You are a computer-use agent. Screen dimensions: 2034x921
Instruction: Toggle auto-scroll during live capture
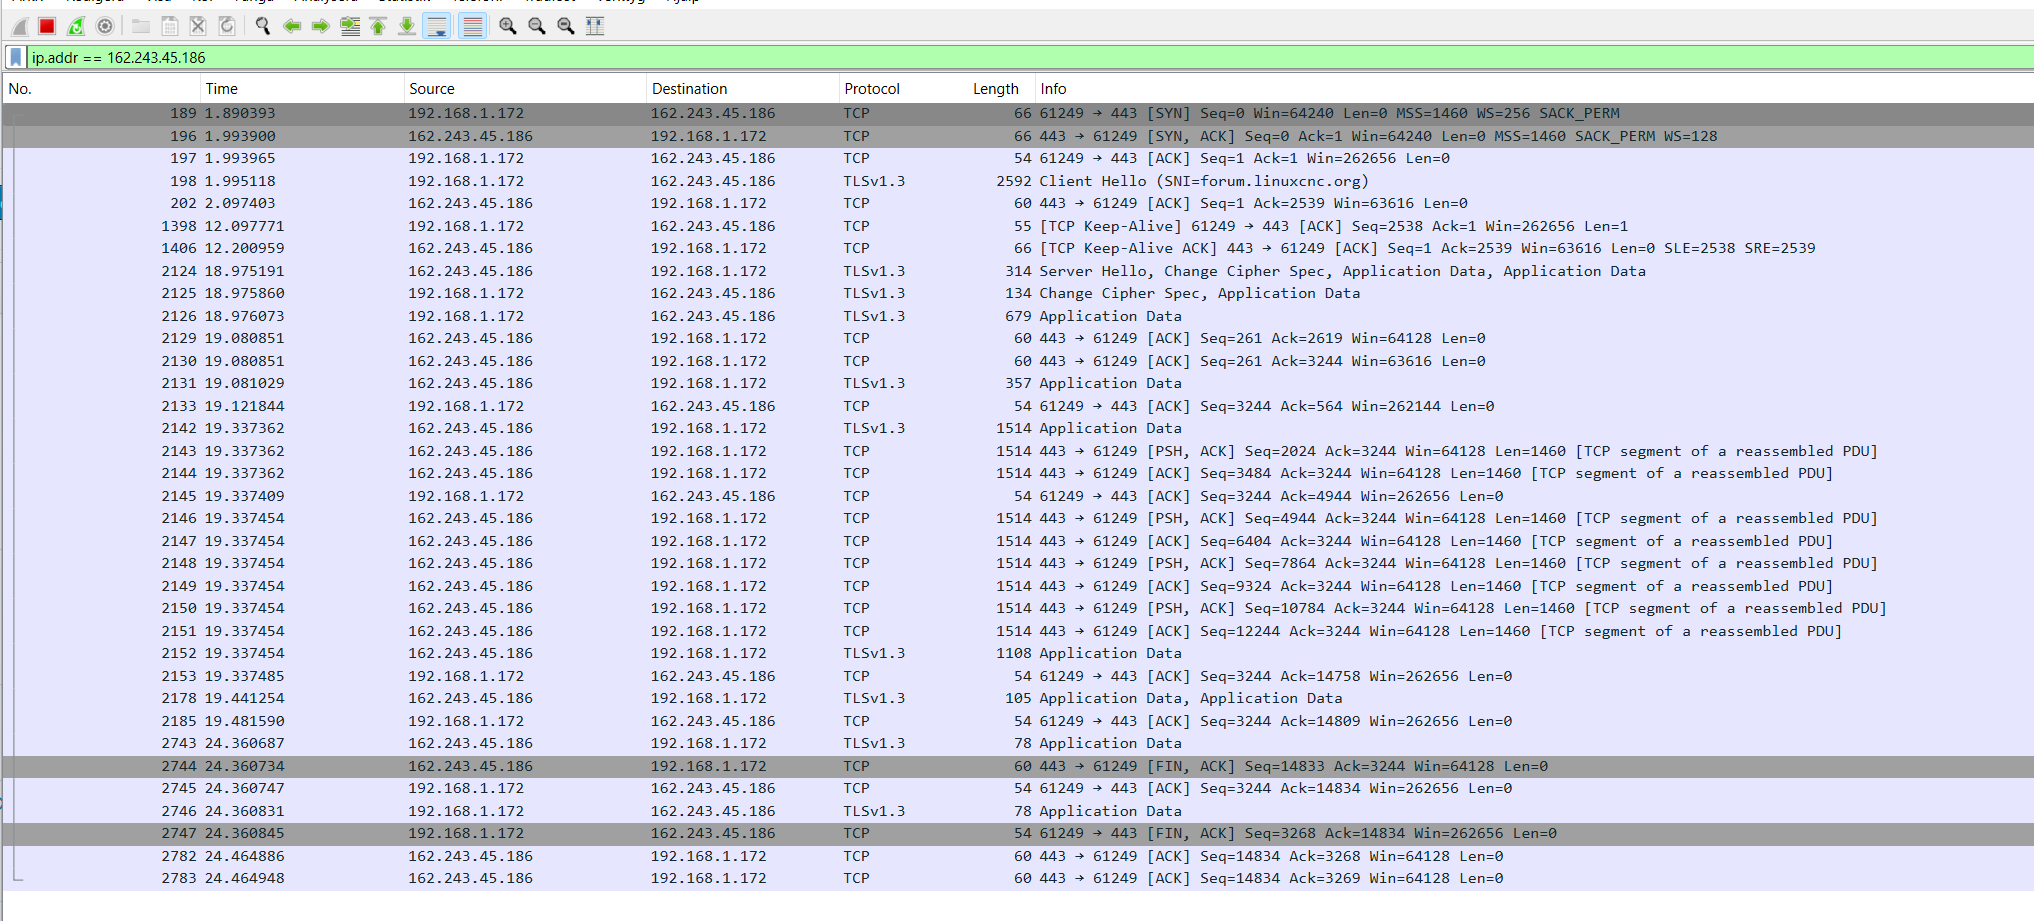tap(437, 26)
